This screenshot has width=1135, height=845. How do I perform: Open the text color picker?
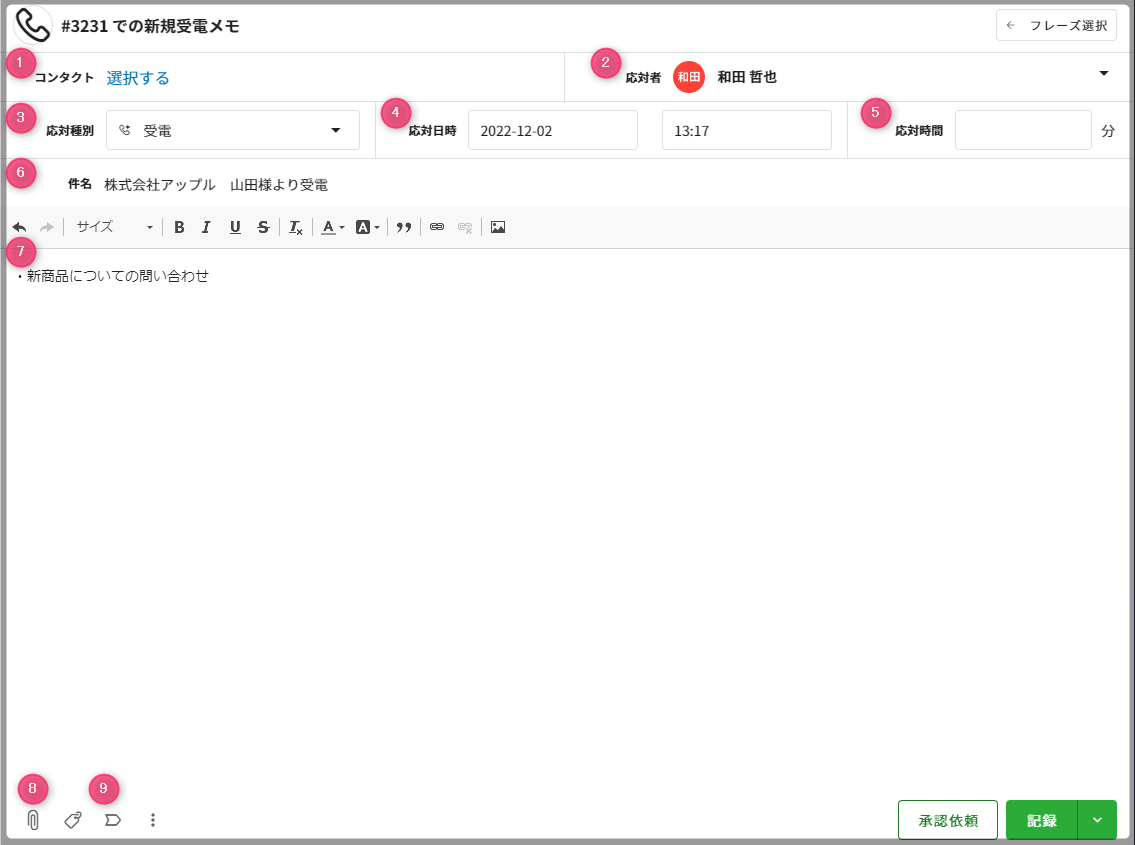332,227
